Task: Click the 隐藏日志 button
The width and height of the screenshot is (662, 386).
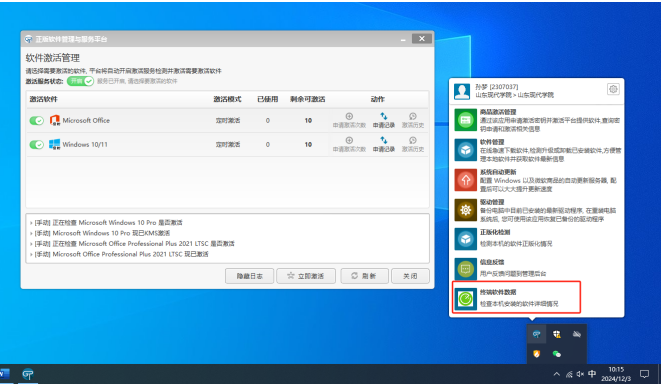Action: click(x=250, y=276)
